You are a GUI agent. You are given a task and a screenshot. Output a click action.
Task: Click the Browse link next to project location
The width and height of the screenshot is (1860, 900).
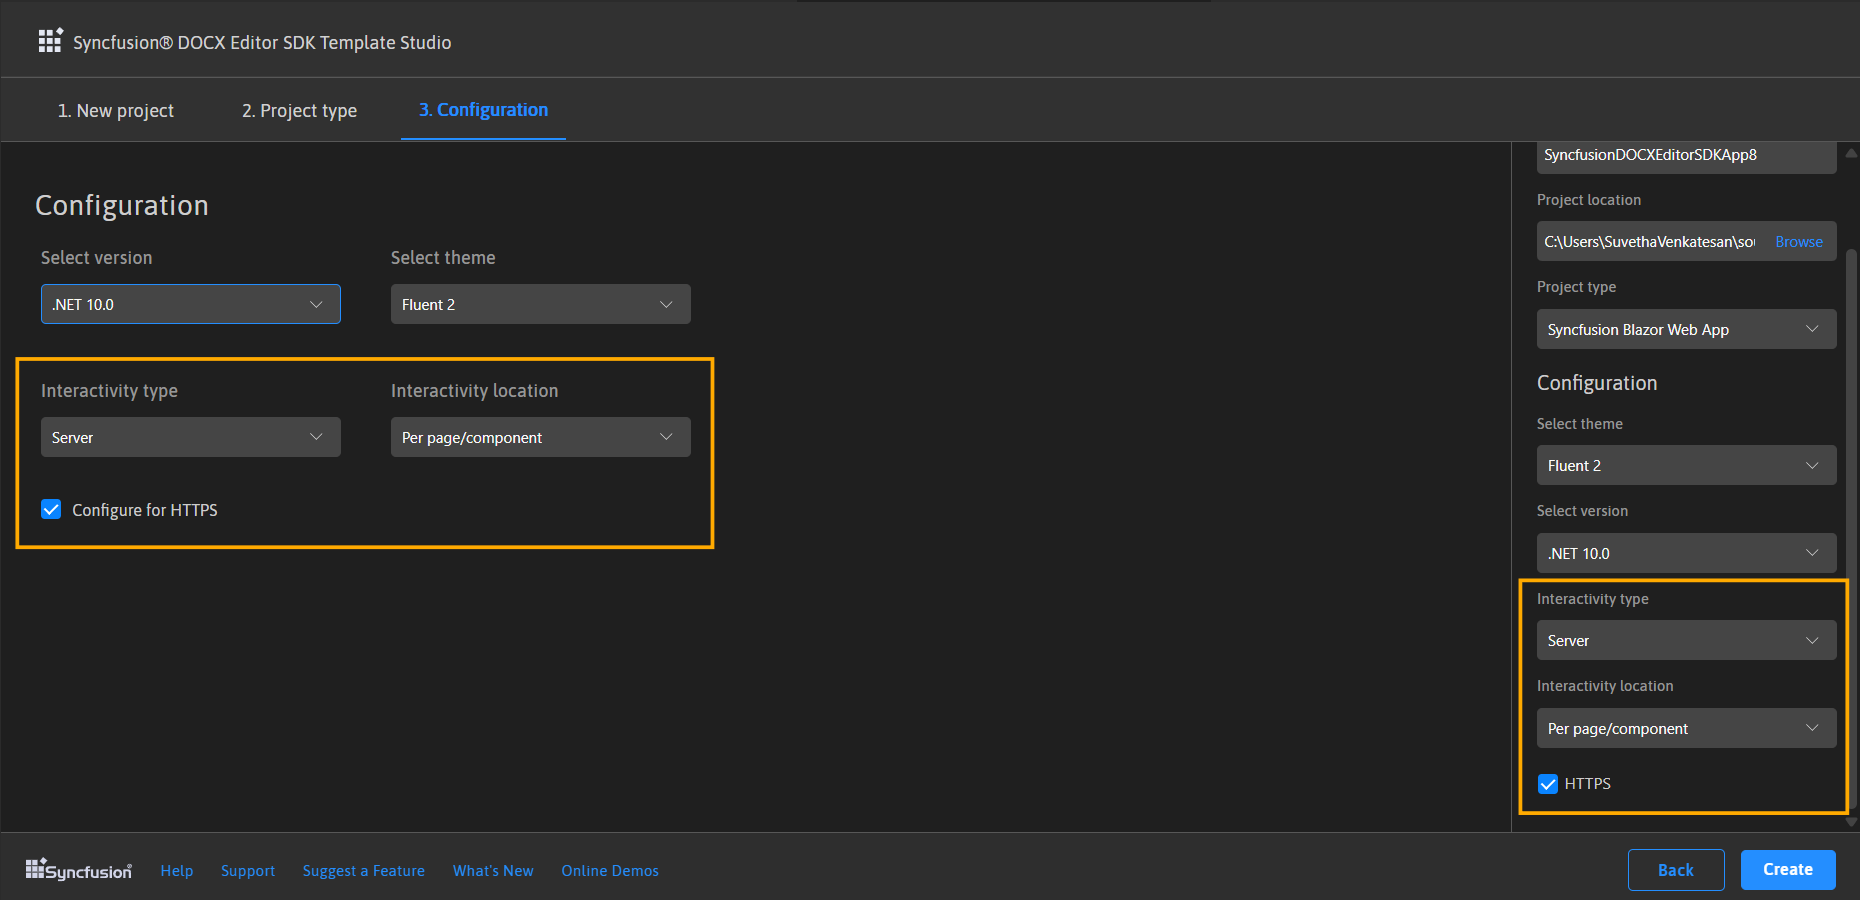1798,241
